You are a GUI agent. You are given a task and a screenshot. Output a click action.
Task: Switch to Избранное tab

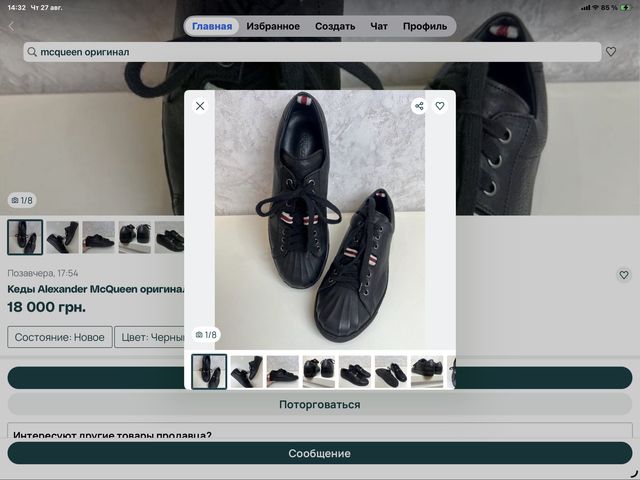tap(273, 26)
